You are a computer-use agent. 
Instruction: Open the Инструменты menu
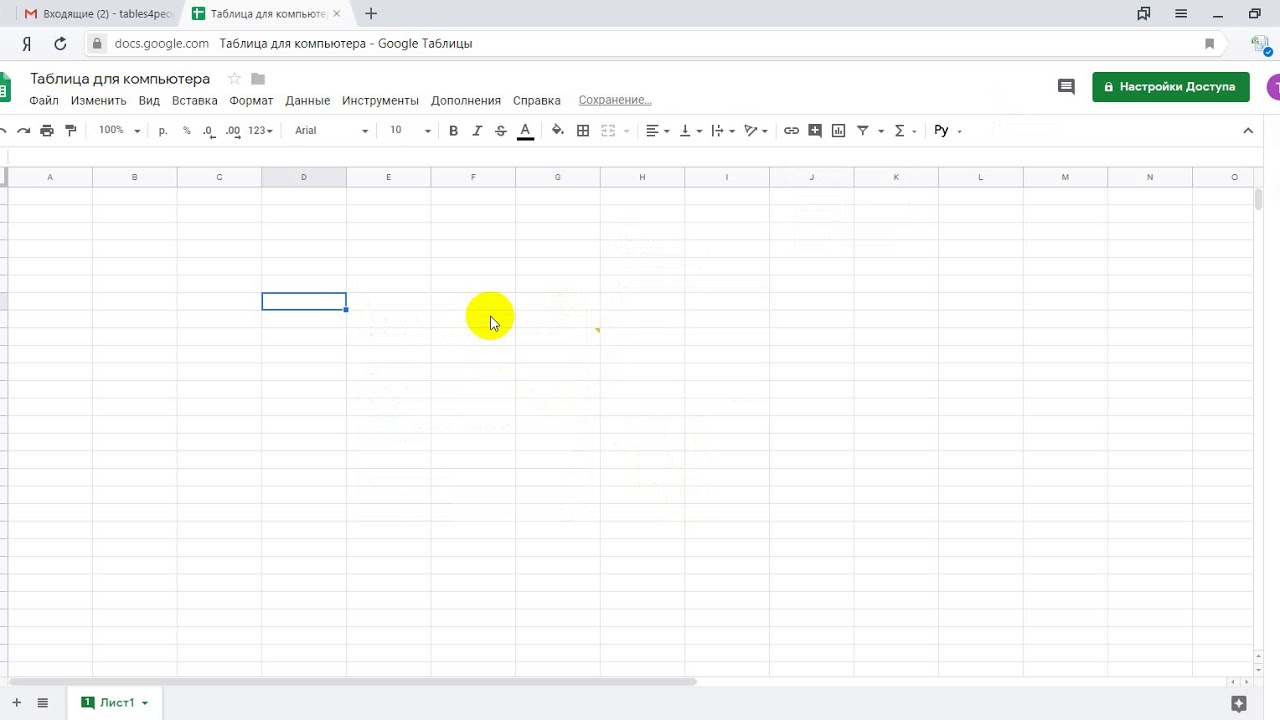point(380,100)
